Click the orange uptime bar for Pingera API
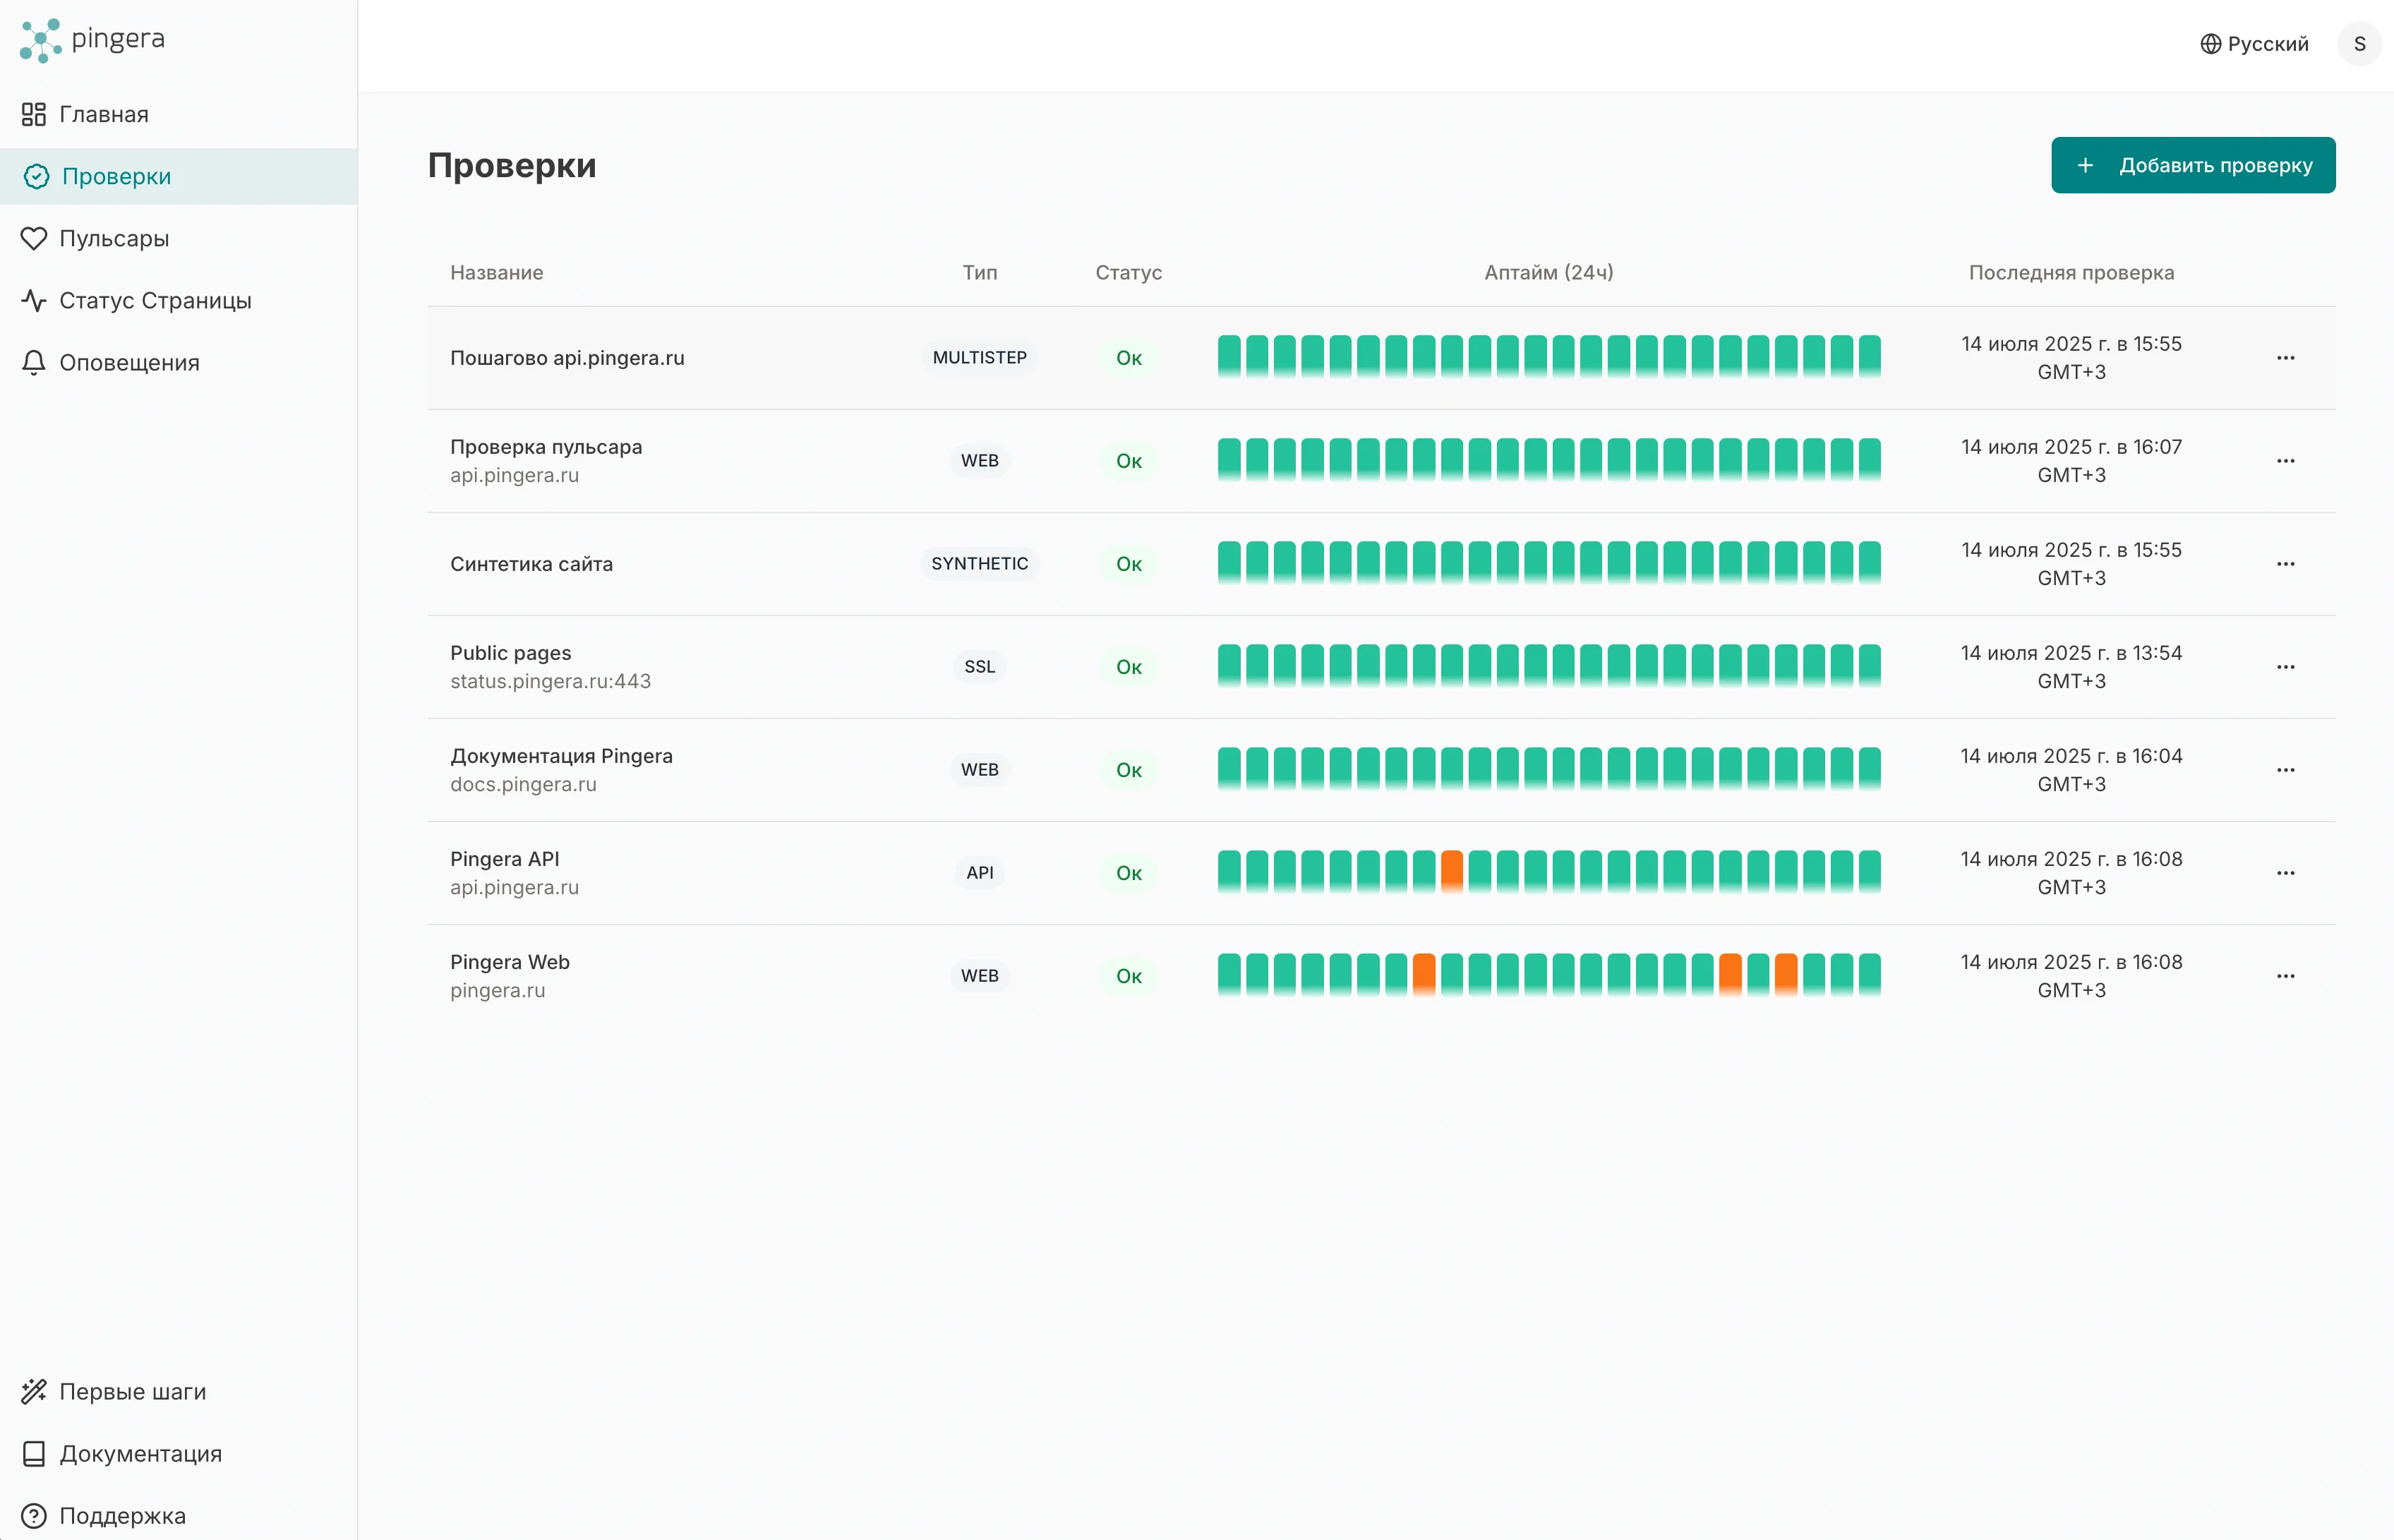 1452,870
